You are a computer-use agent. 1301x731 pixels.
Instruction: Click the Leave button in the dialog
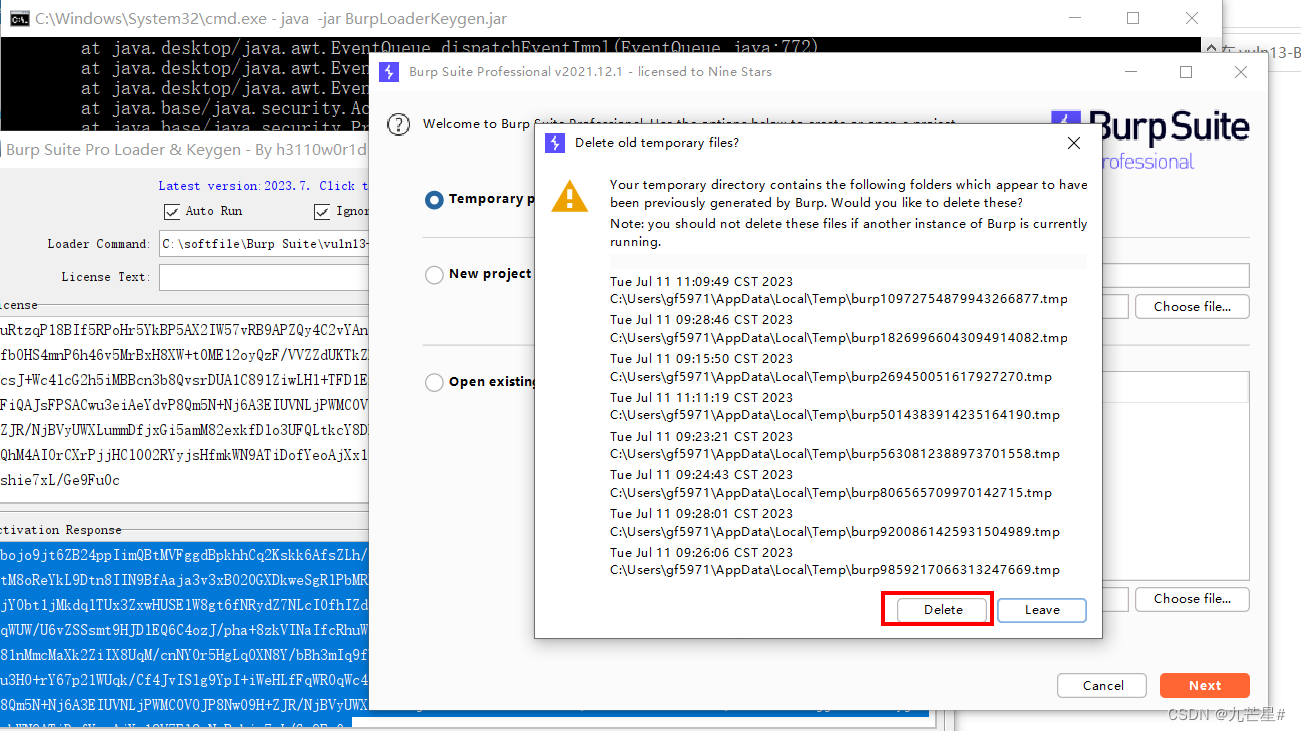1042,609
